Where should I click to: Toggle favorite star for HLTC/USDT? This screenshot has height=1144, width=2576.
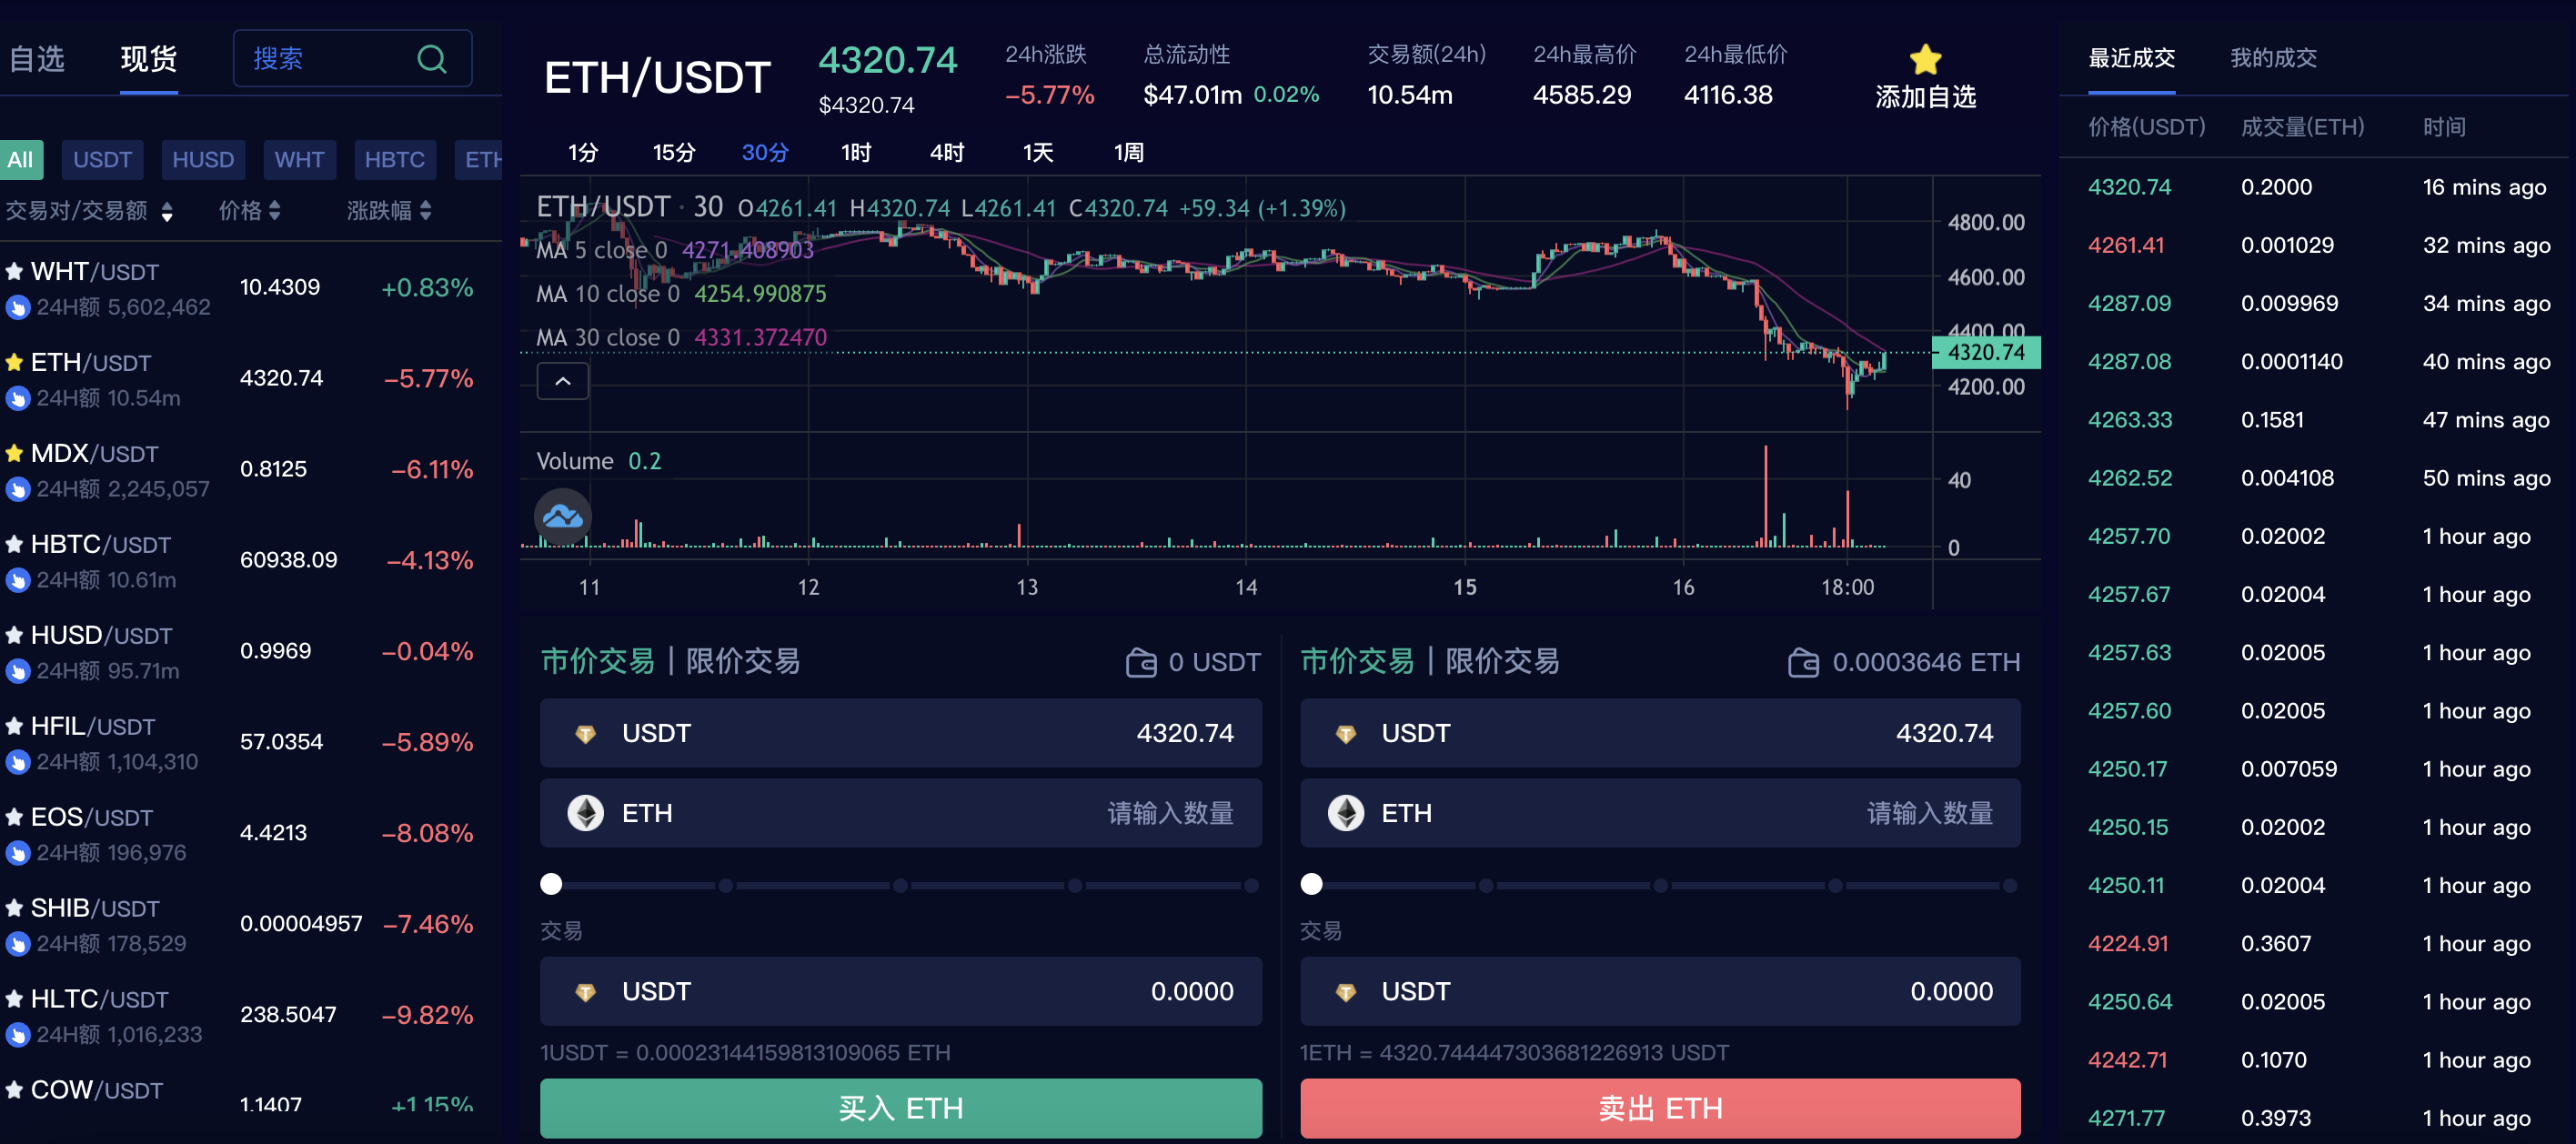pos(14,999)
